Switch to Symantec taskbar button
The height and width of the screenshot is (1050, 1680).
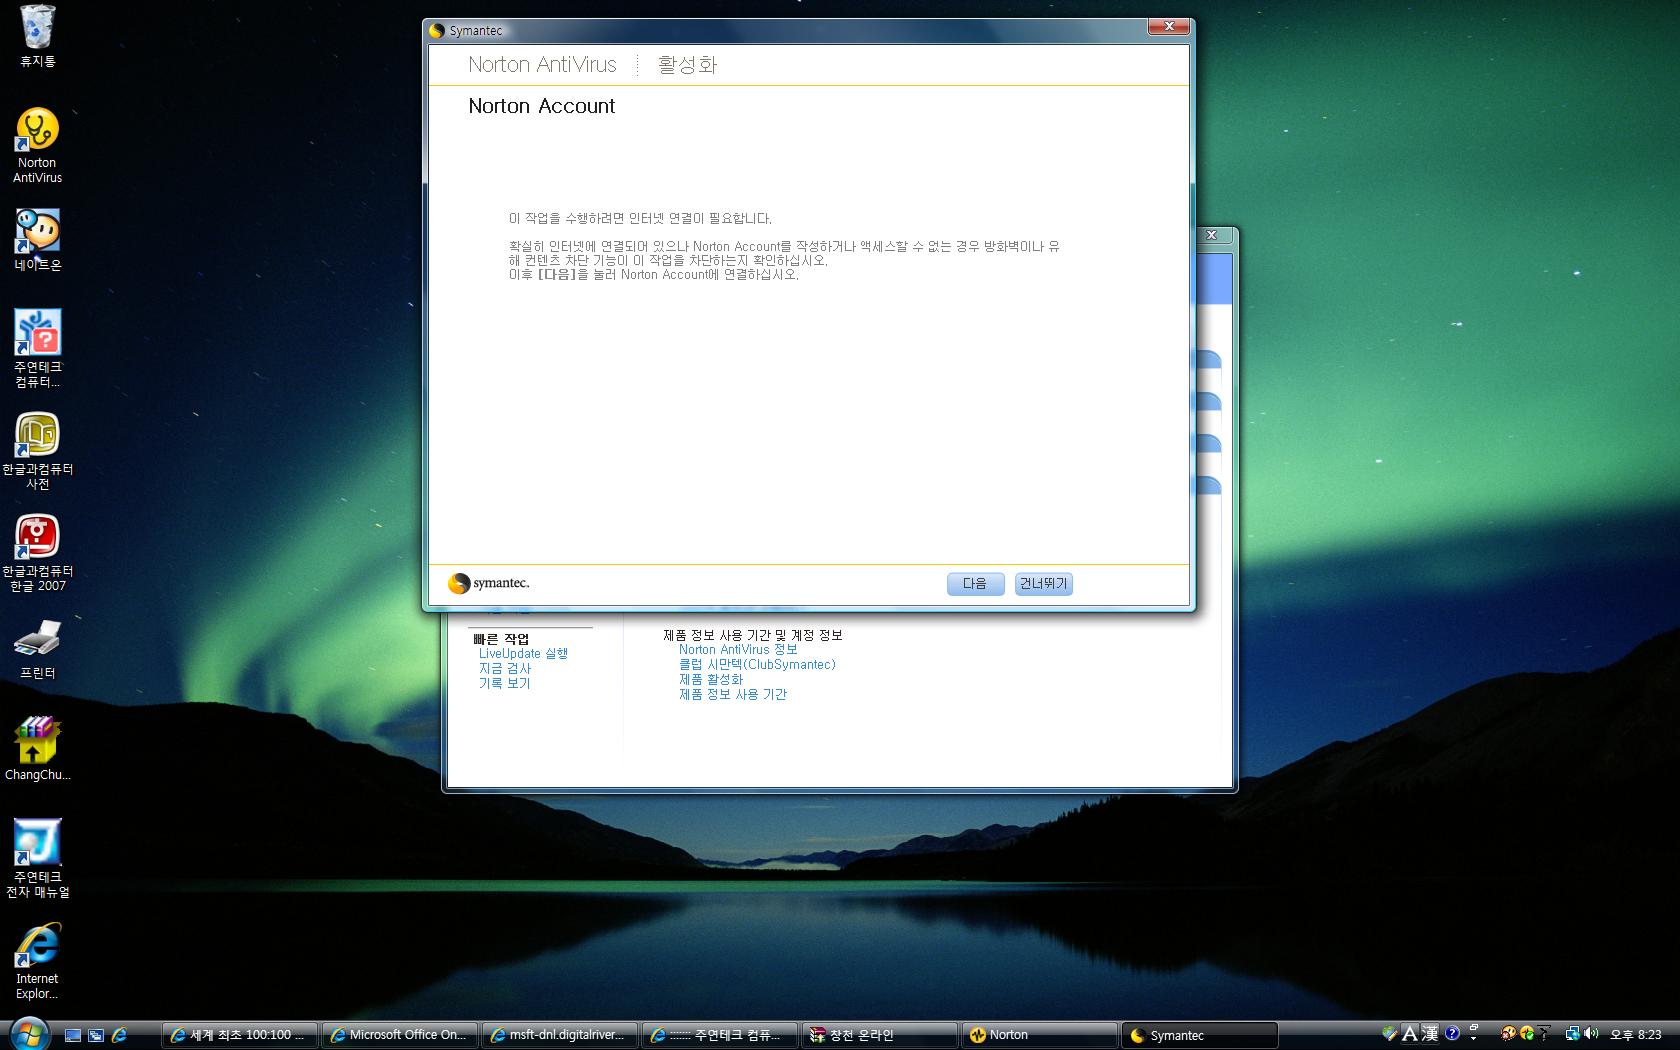1199,1035
